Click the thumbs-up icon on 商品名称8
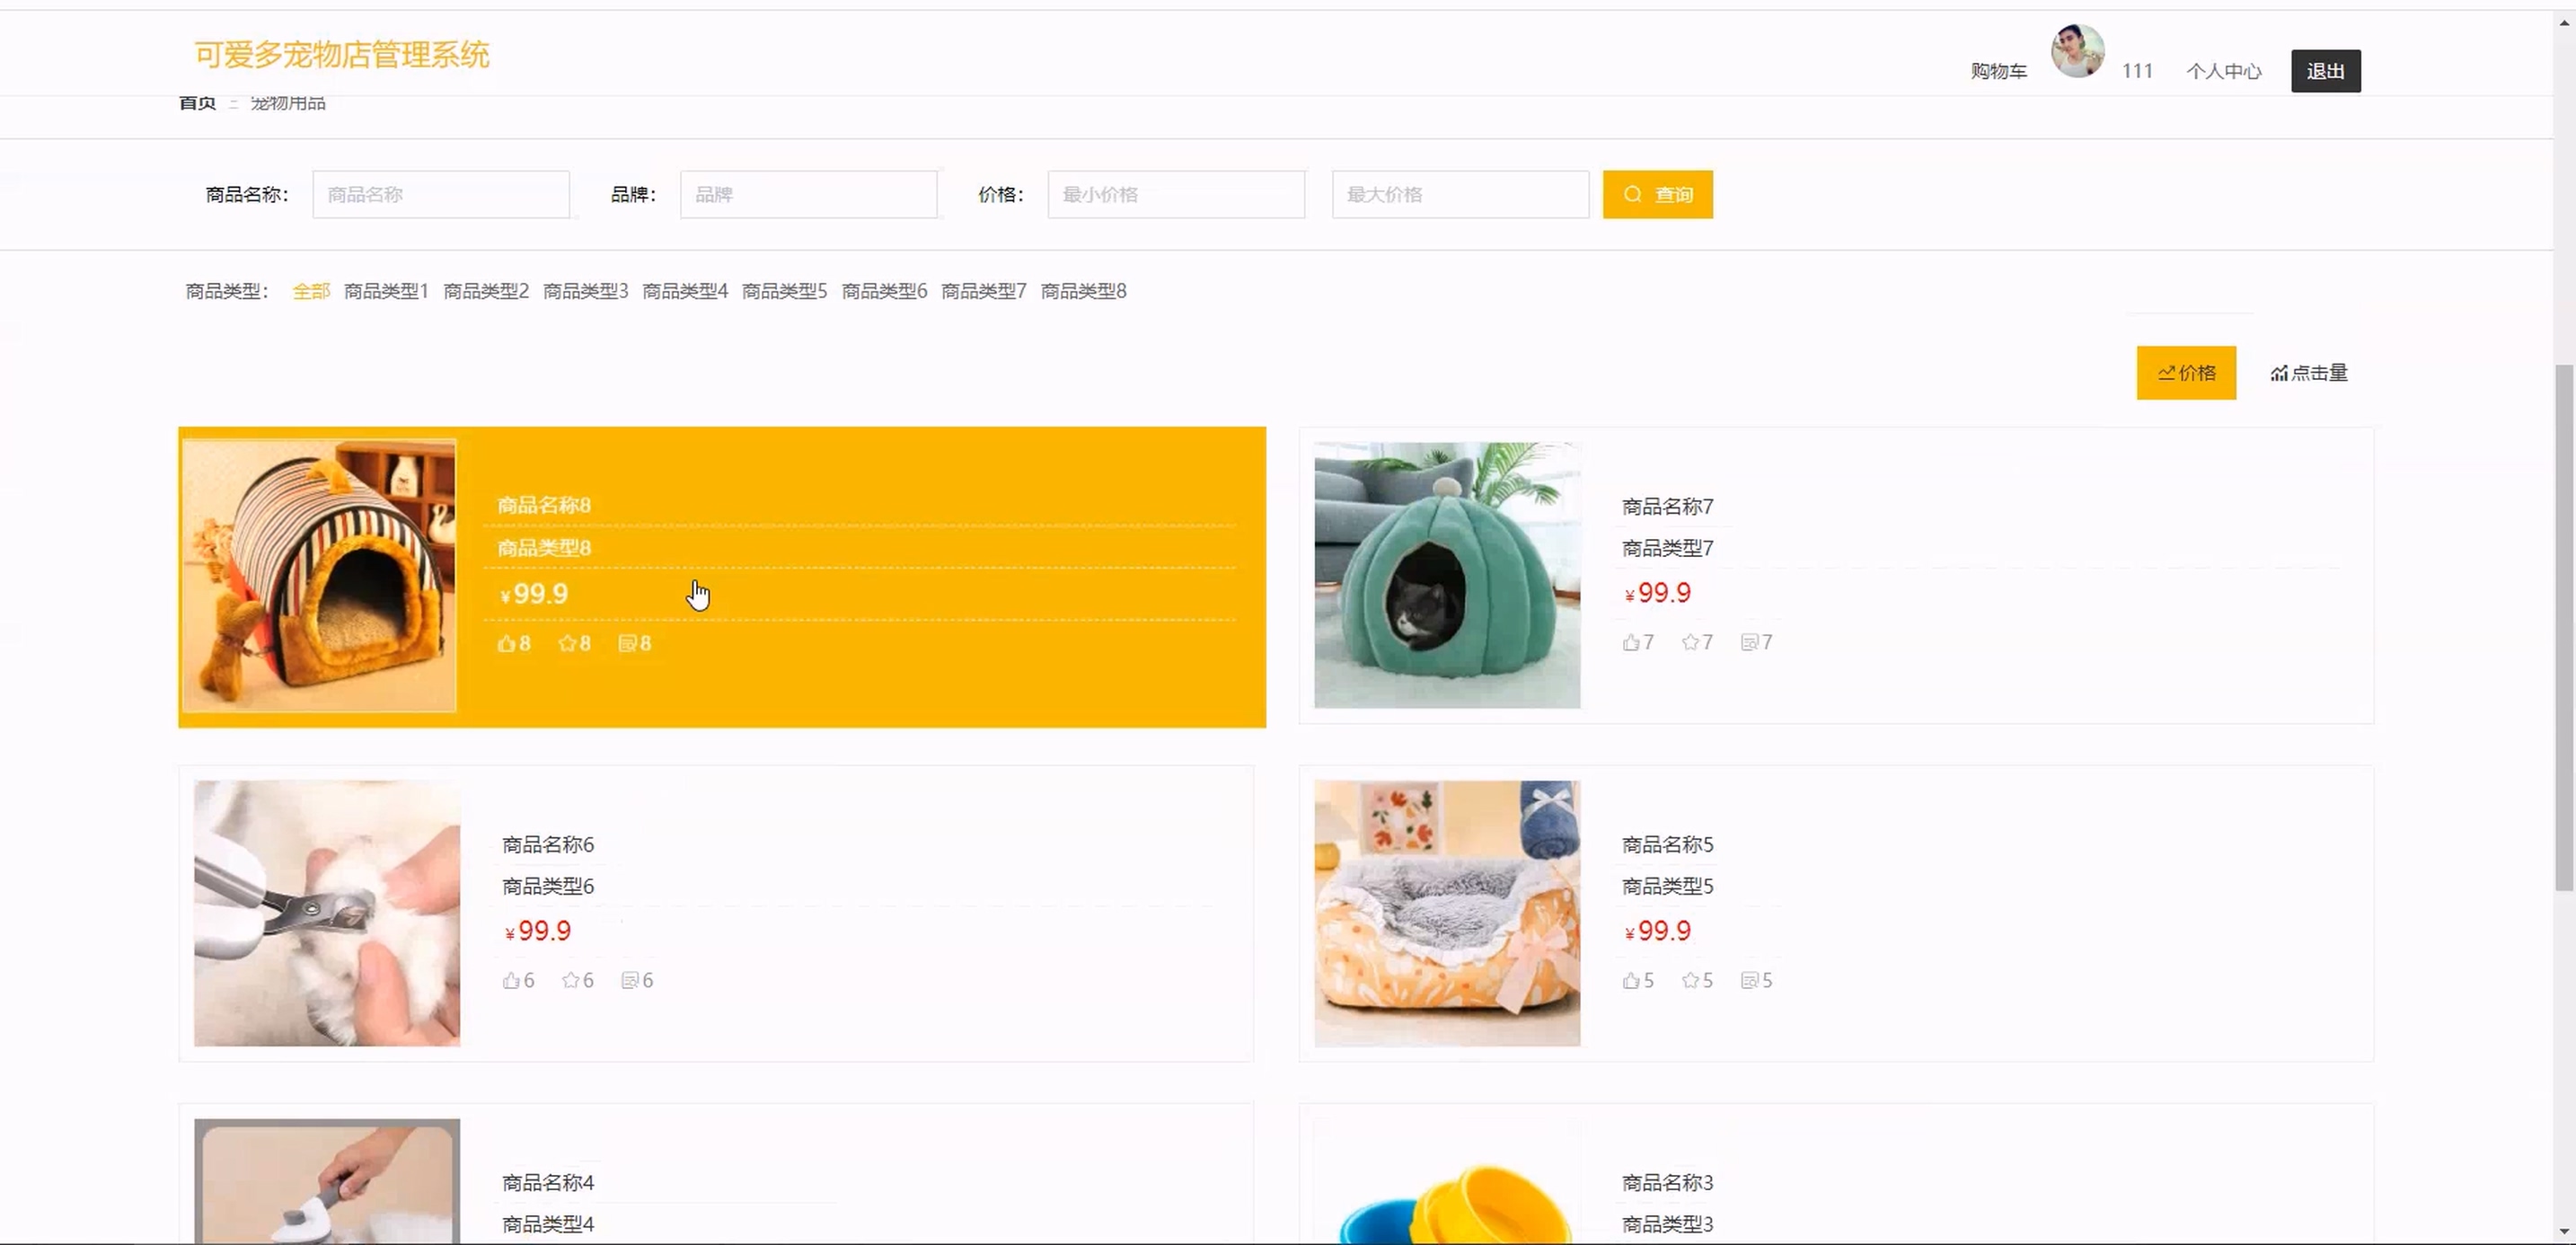 [506, 644]
